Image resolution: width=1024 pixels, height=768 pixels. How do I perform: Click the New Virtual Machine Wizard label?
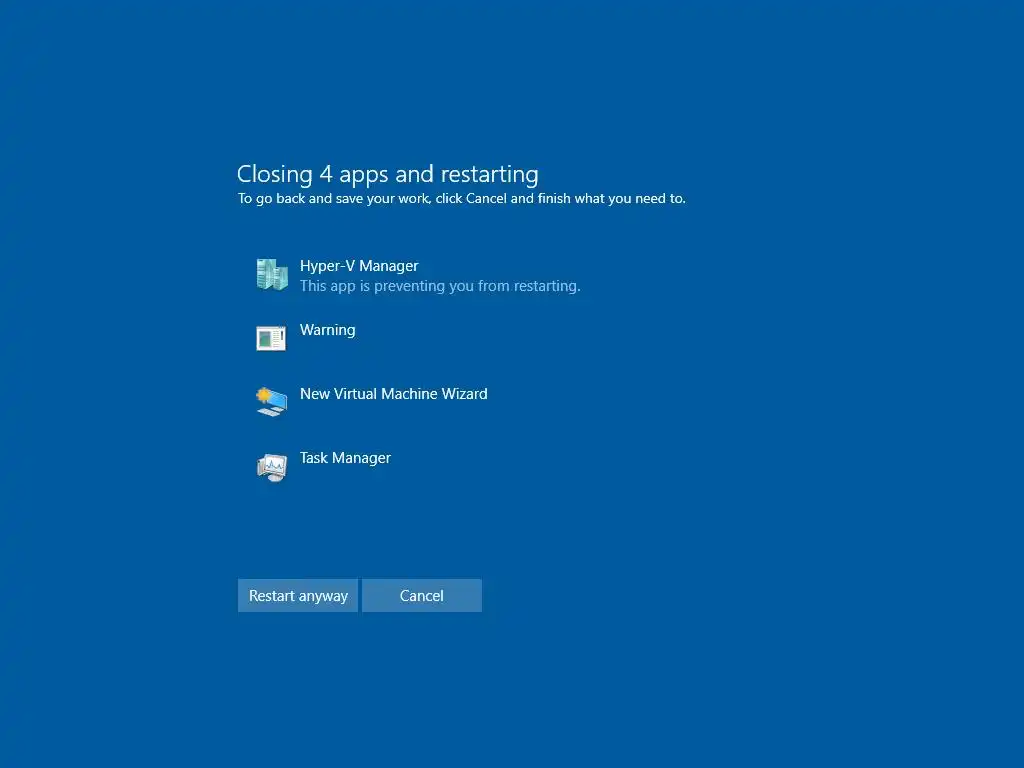tap(394, 394)
